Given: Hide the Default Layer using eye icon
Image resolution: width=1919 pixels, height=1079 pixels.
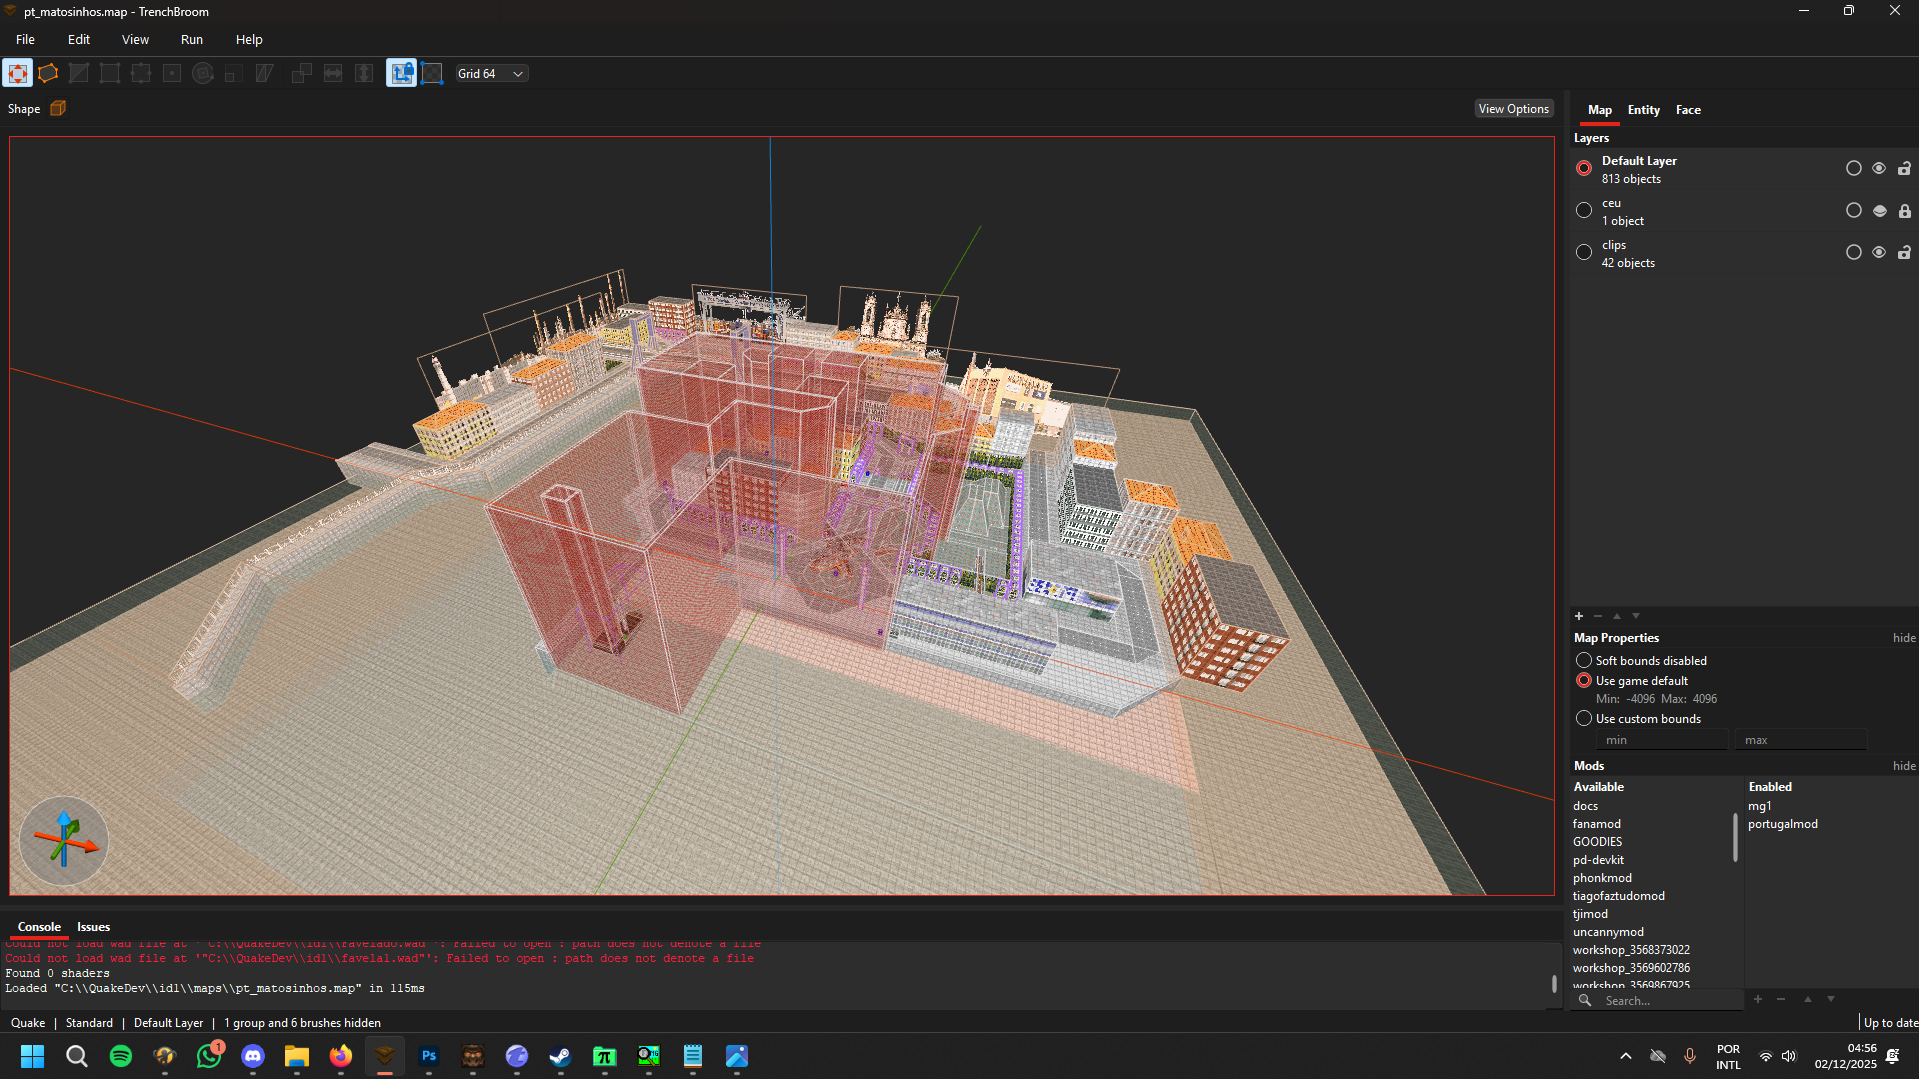Looking at the screenshot, I should click(x=1879, y=169).
